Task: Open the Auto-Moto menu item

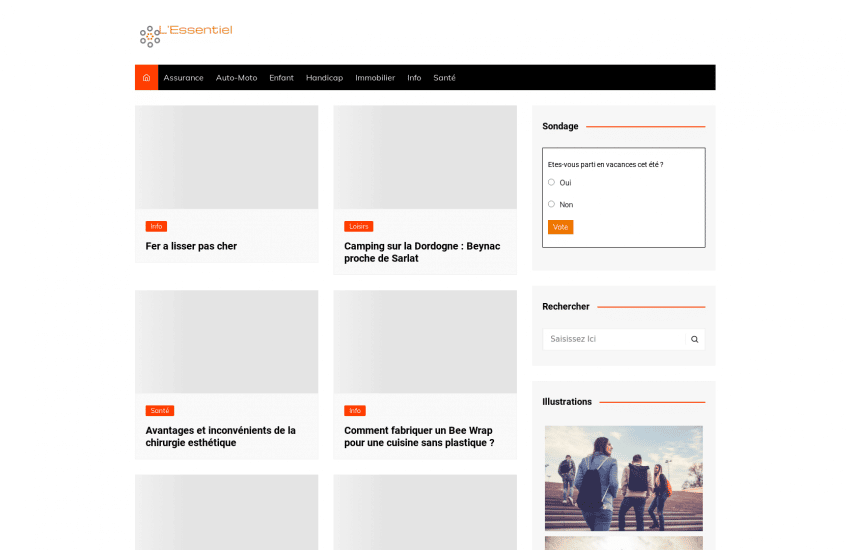Action: click(236, 77)
